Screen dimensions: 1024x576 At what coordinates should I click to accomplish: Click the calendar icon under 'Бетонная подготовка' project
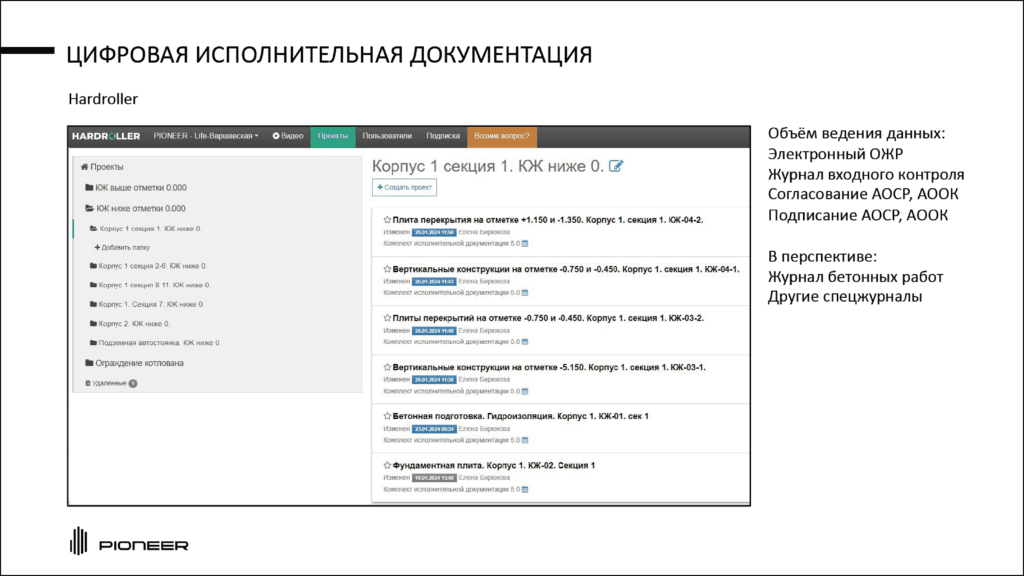tap(525, 440)
